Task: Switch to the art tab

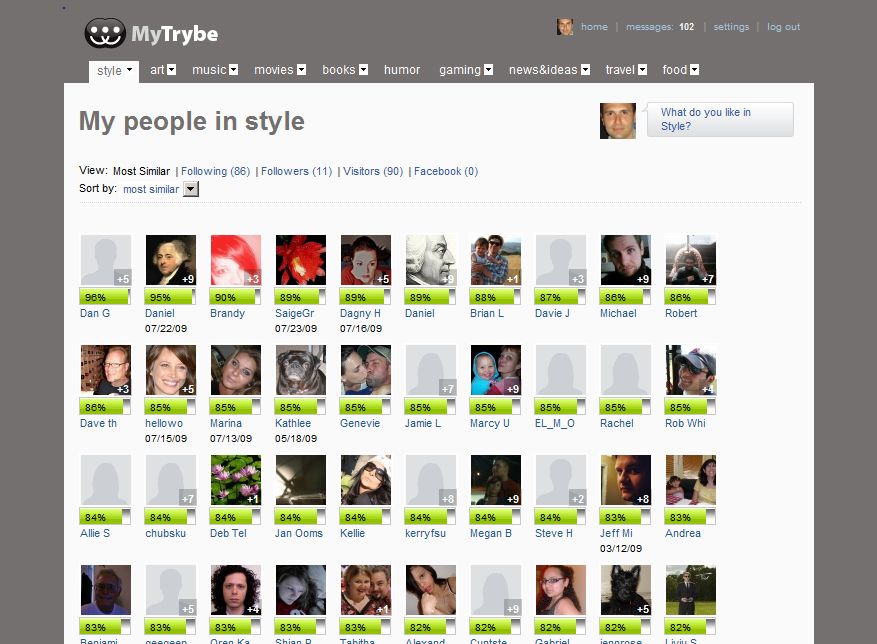Action: 157,70
